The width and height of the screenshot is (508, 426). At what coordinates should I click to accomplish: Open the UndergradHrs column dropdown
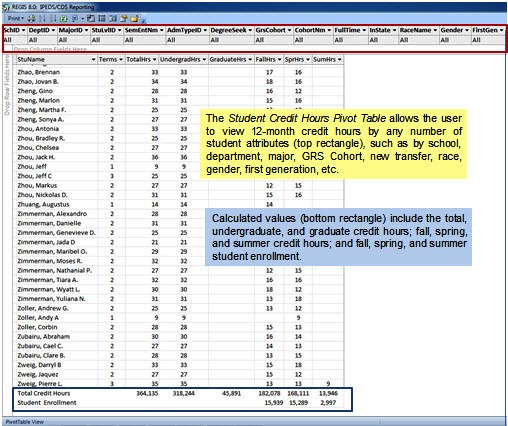coord(204,60)
